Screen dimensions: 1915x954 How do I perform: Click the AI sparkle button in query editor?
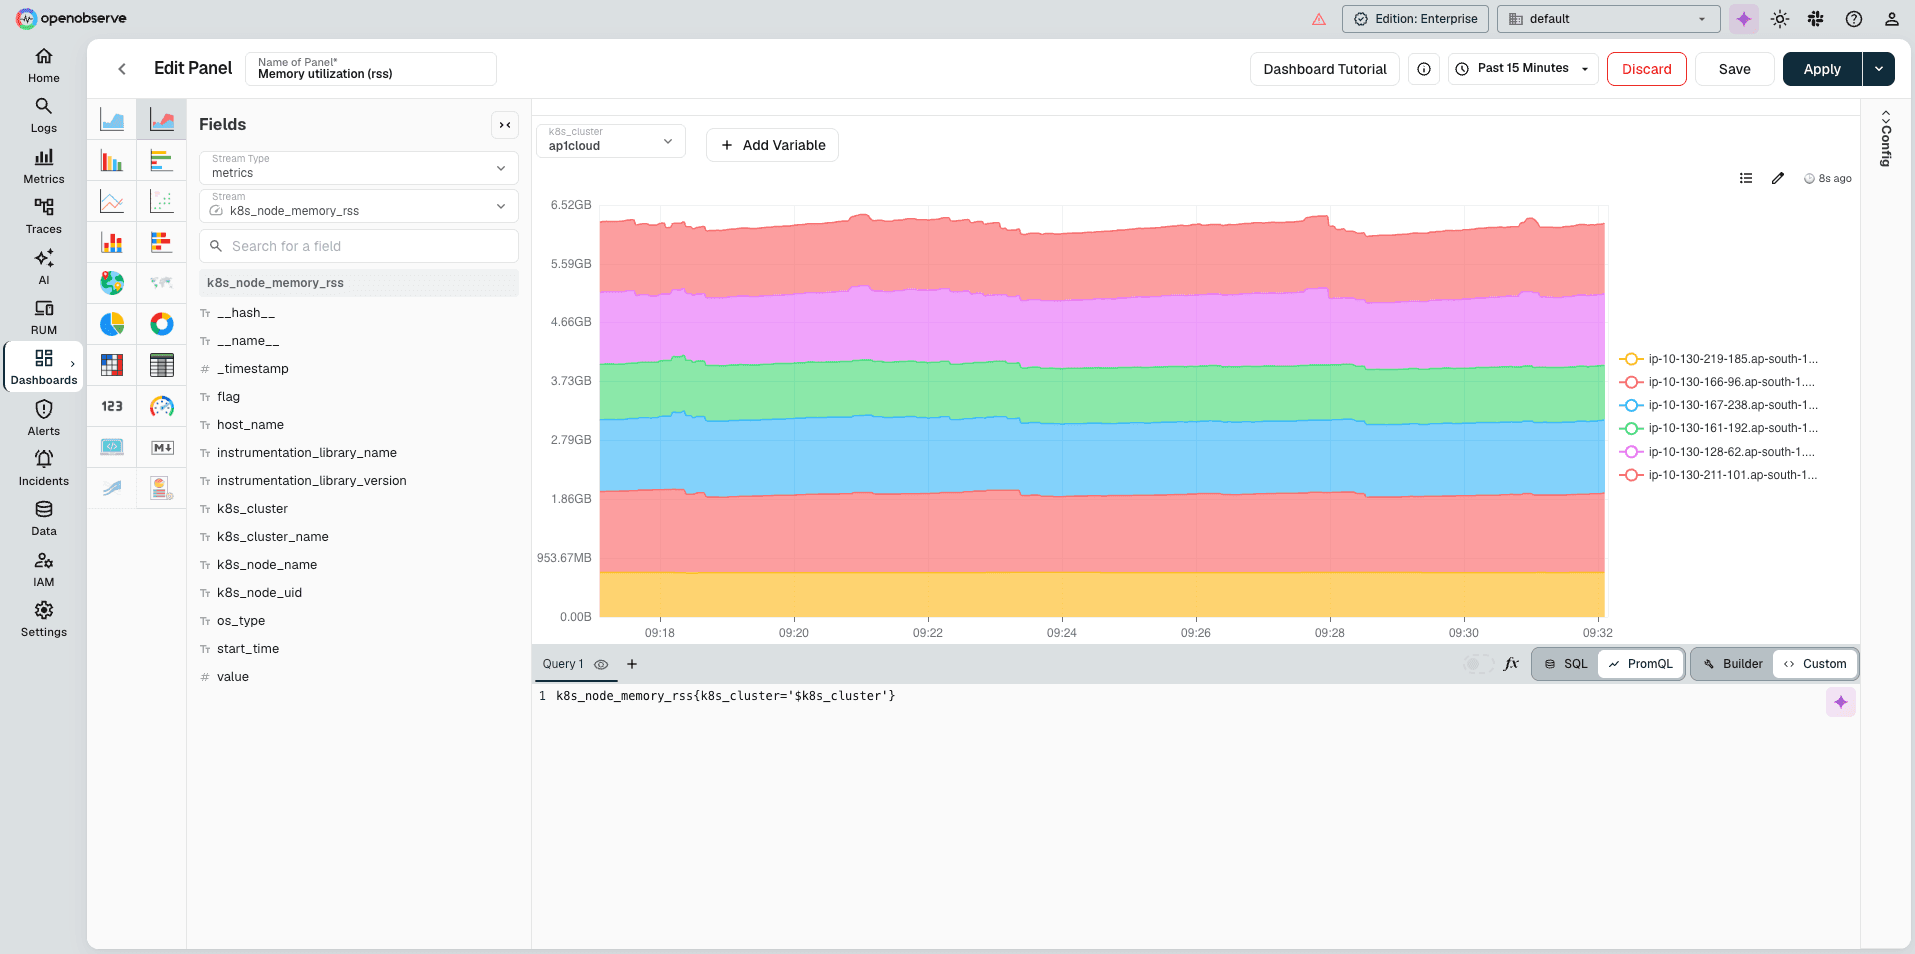tap(1841, 702)
